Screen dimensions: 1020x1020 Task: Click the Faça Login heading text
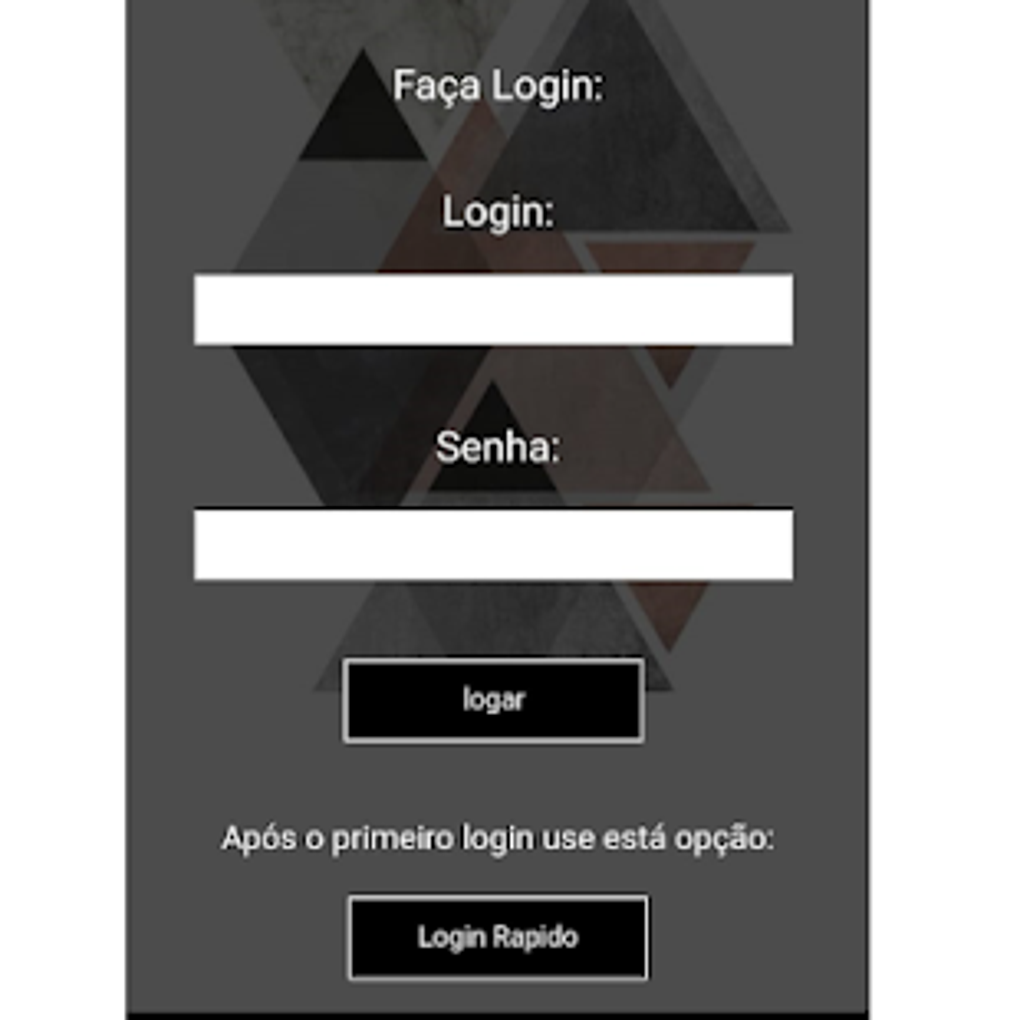click(498, 85)
